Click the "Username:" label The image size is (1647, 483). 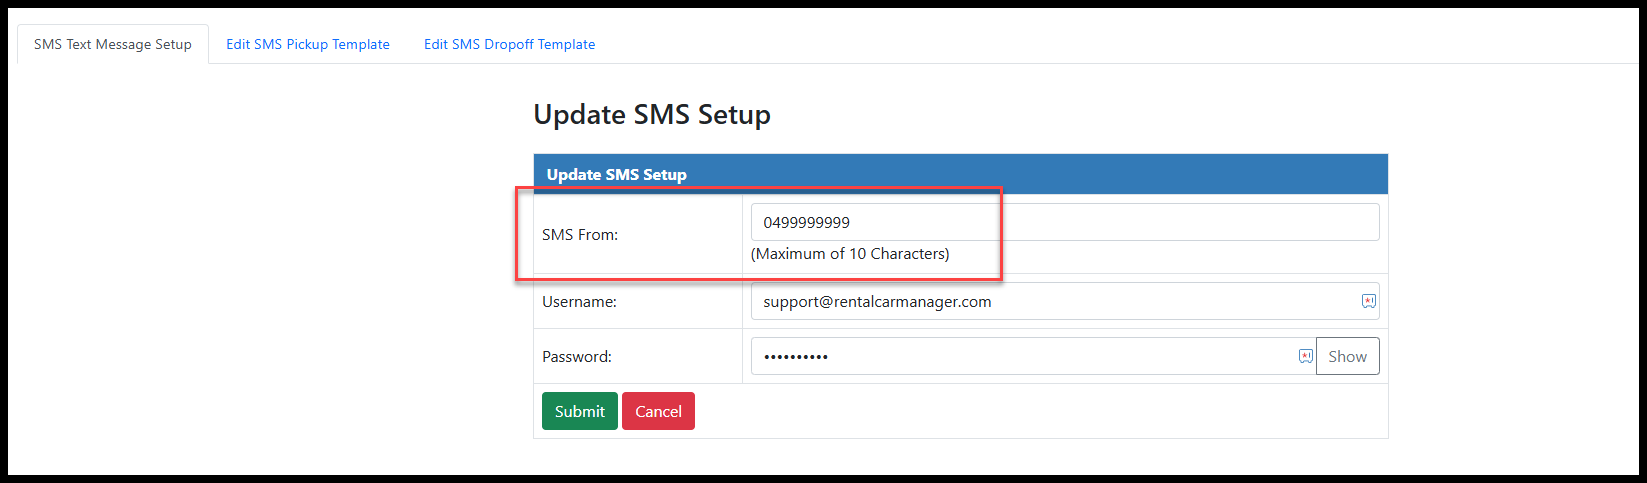point(579,301)
